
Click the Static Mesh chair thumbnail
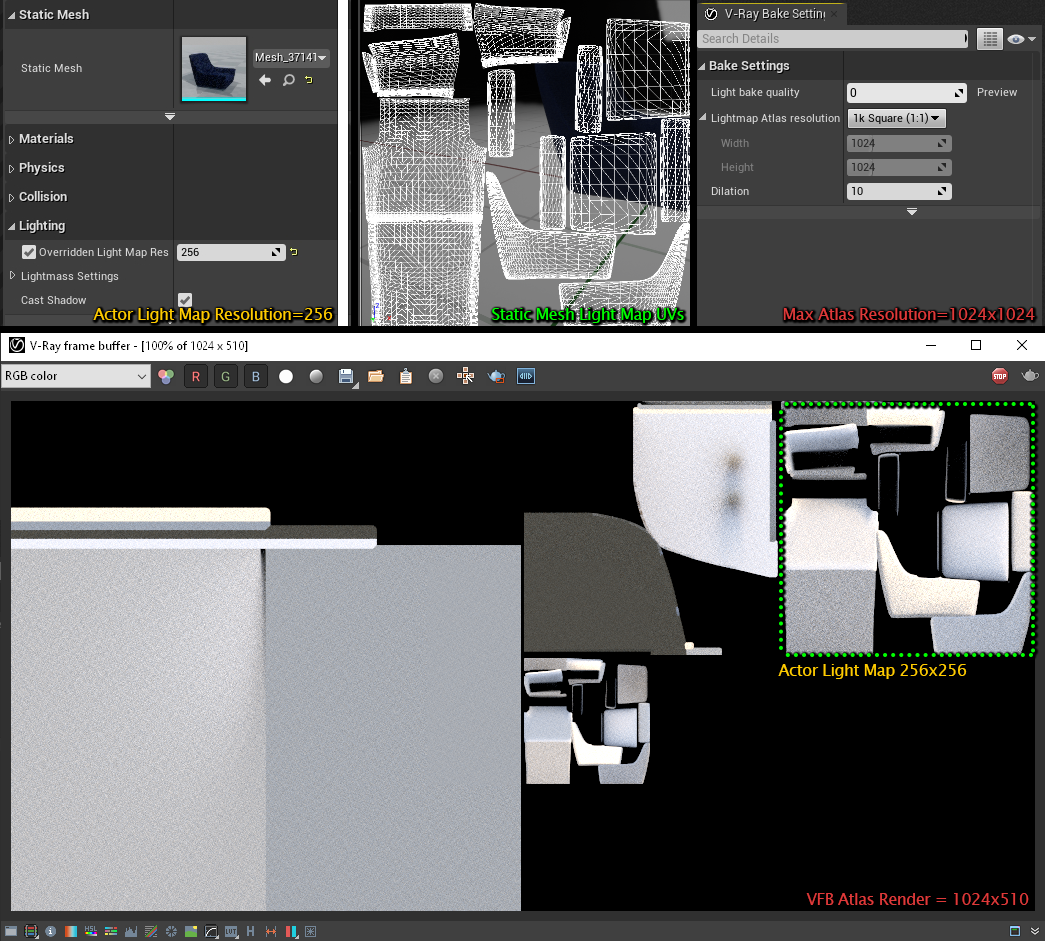click(214, 69)
